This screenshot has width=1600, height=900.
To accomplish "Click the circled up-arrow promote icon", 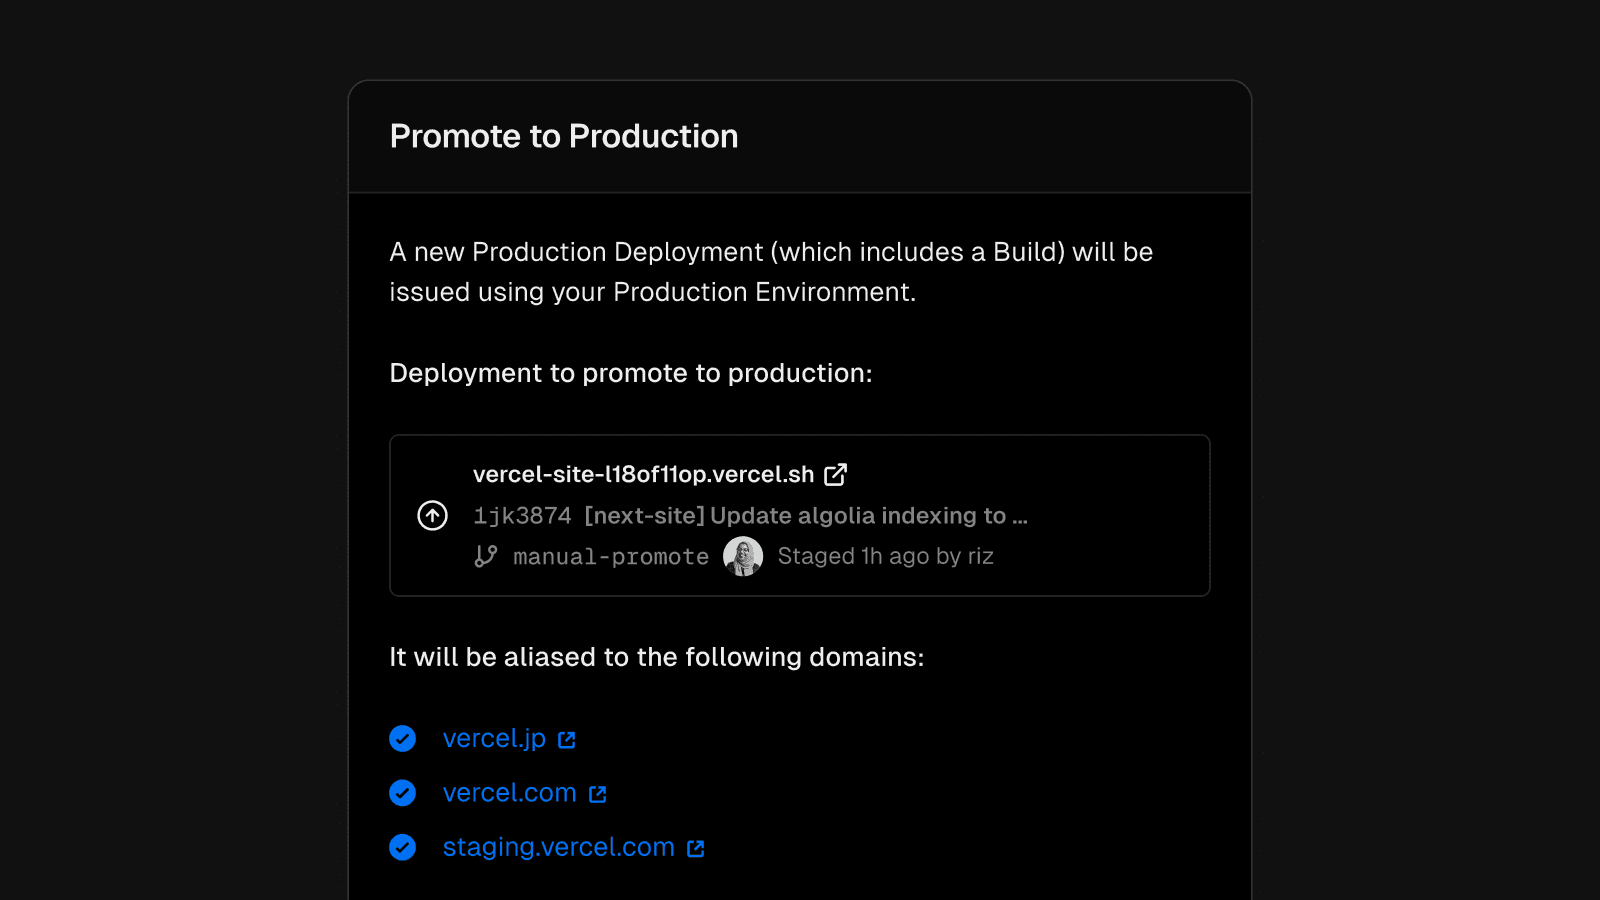I will pos(432,515).
